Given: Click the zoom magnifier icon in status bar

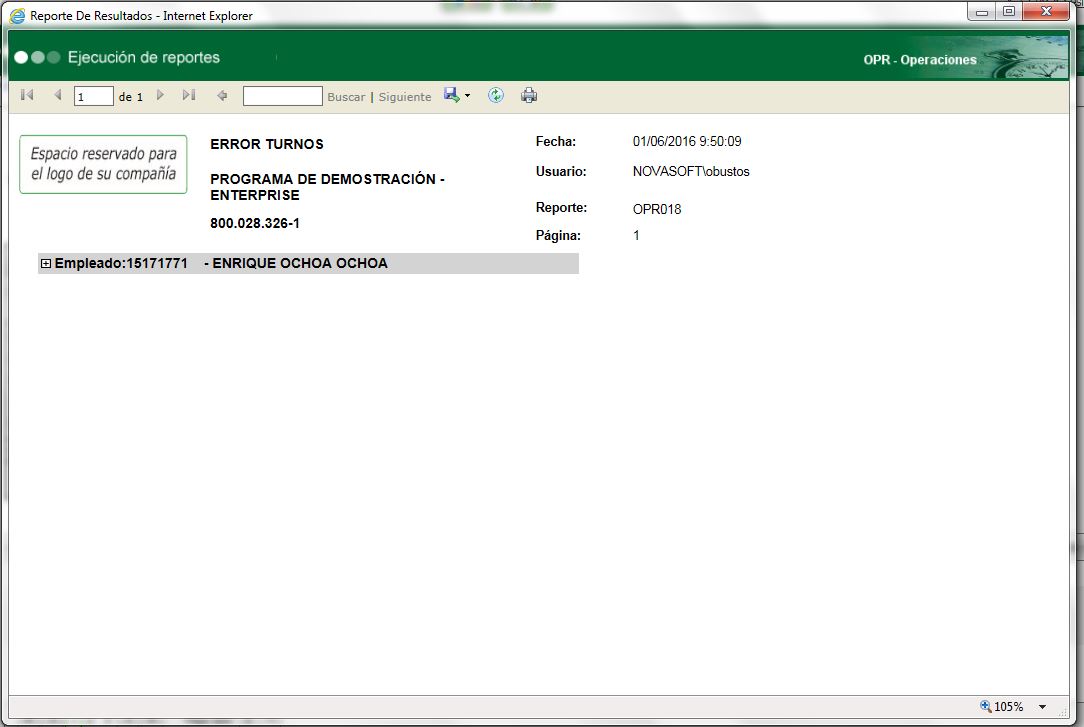Looking at the screenshot, I should click(x=986, y=706).
